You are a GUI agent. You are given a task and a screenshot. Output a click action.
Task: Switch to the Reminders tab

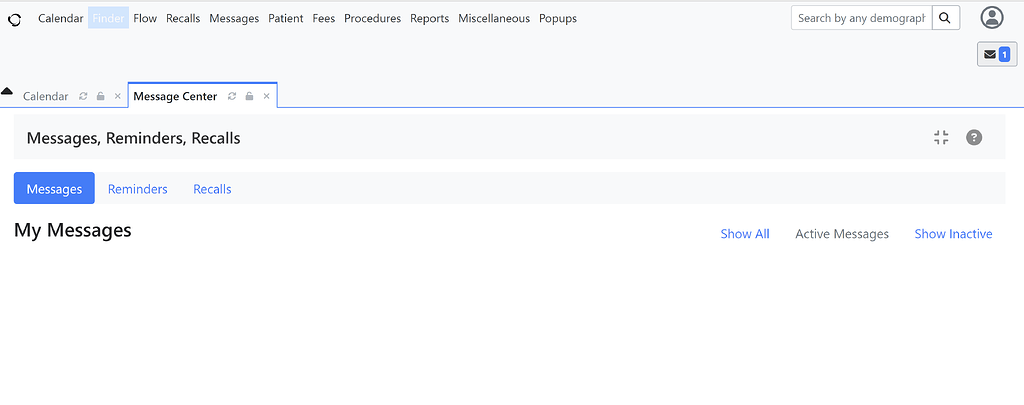click(x=137, y=189)
